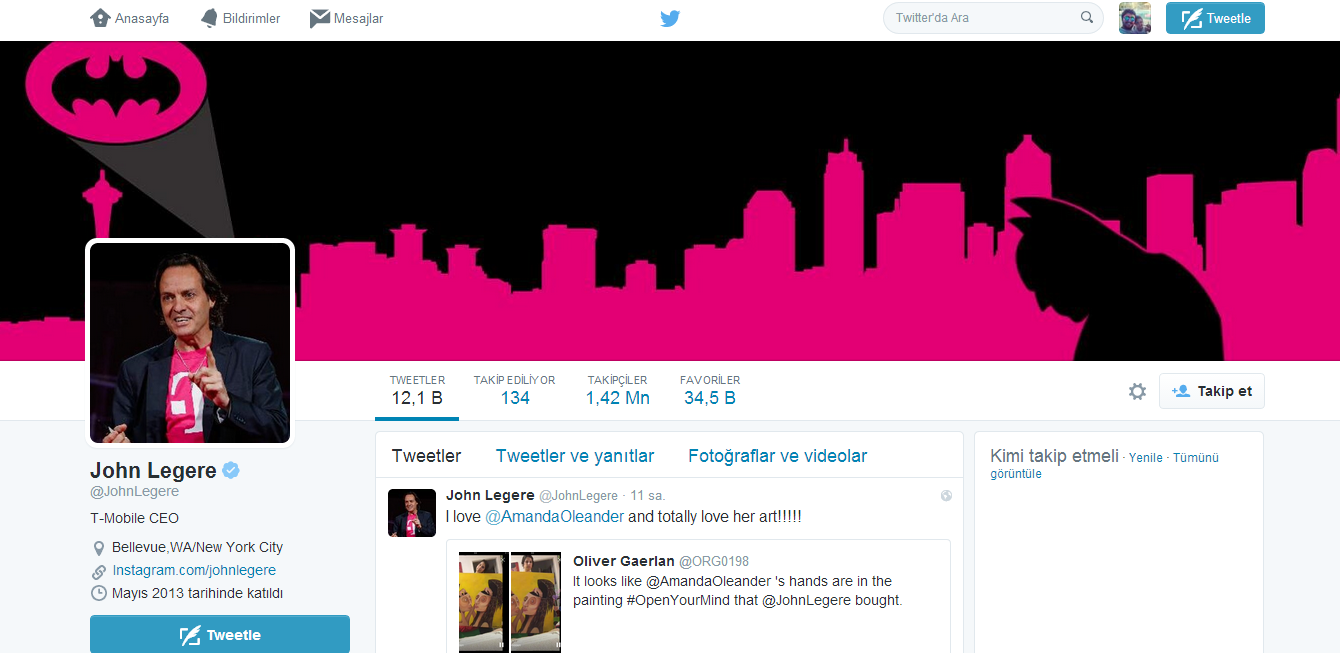Viewport: 1340px width, 653px height.
Task: Click the Kimi takip etmeli heading
Action: pos(1054,456)
